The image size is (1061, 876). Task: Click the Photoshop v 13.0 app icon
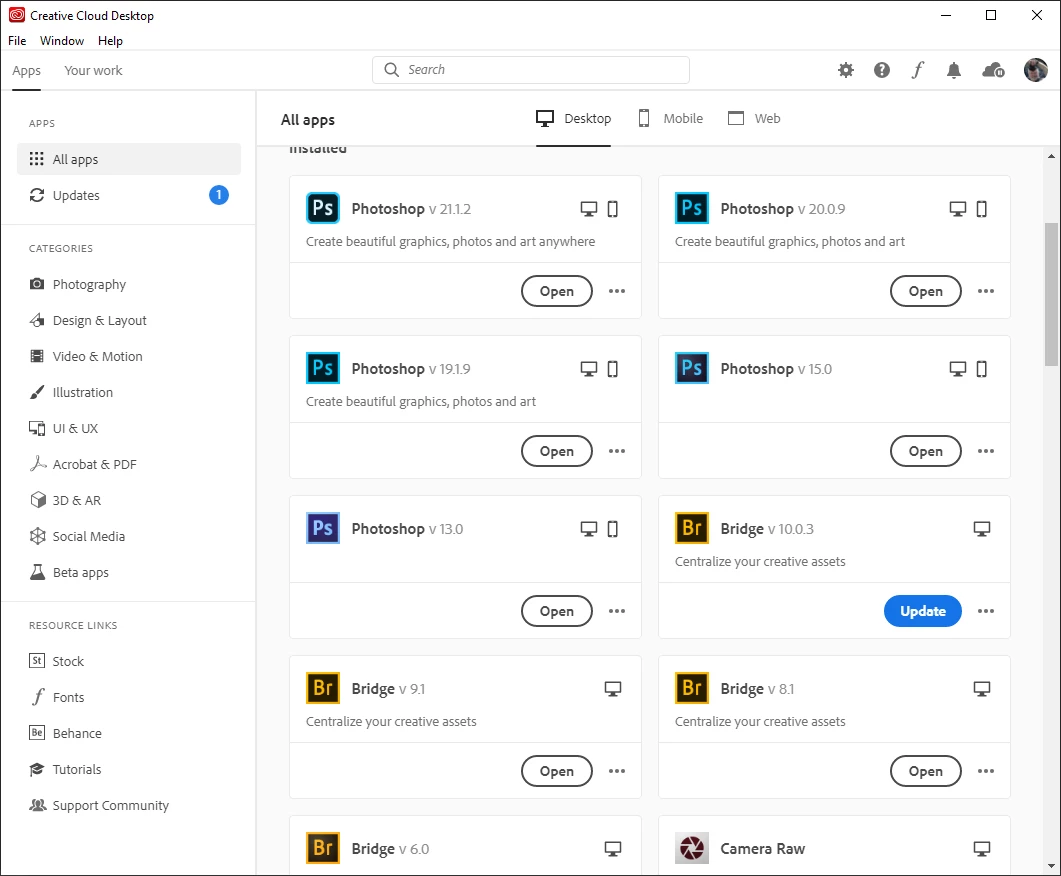323,528
